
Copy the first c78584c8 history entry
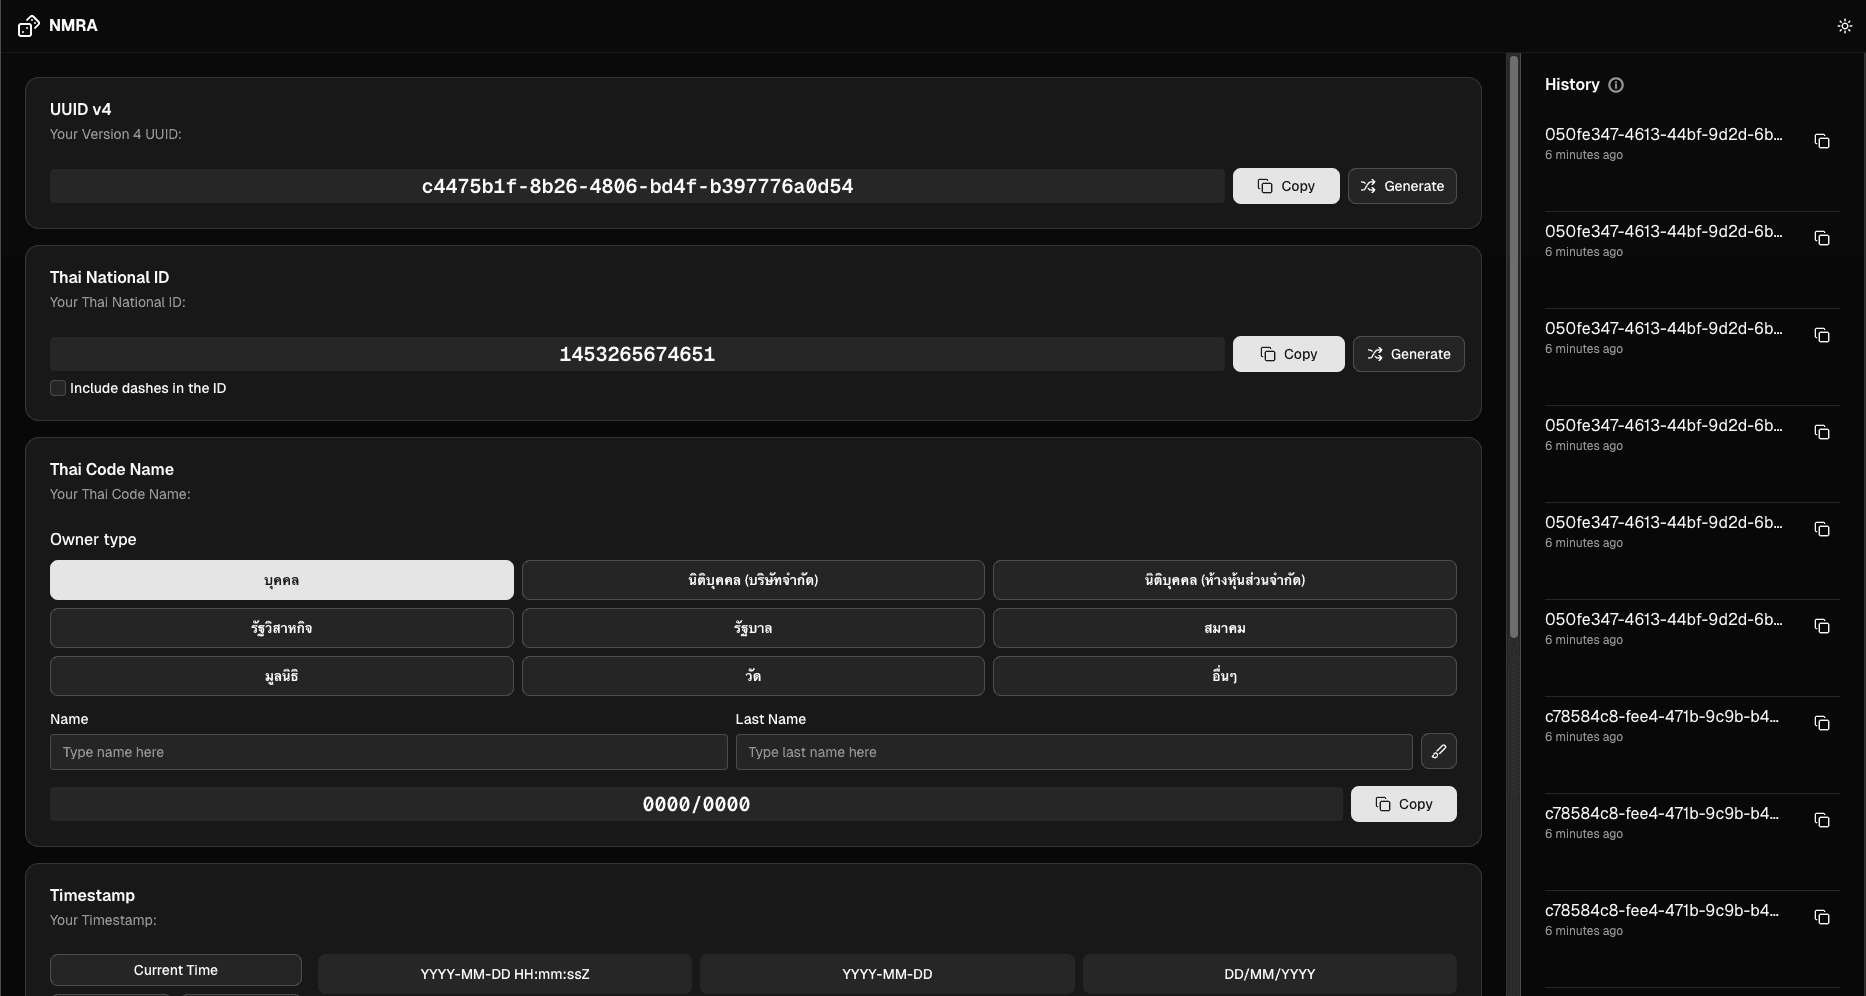click(1821, 723)
